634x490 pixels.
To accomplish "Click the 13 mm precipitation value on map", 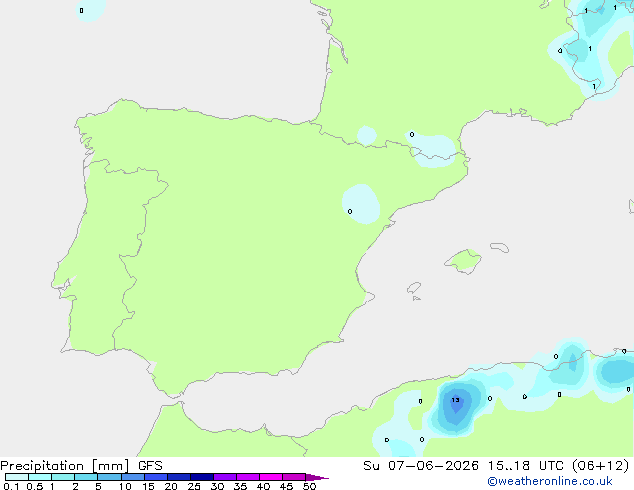I will point(455,400).
